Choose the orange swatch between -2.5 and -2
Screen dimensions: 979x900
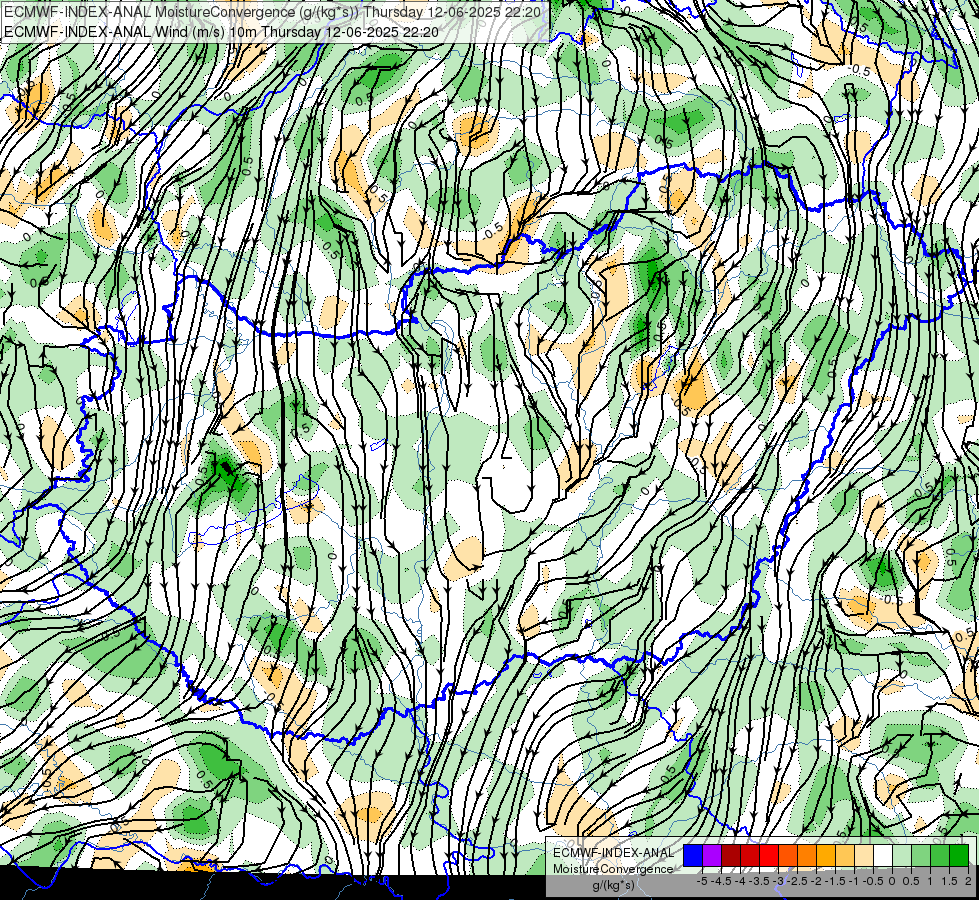click(807, 855)
